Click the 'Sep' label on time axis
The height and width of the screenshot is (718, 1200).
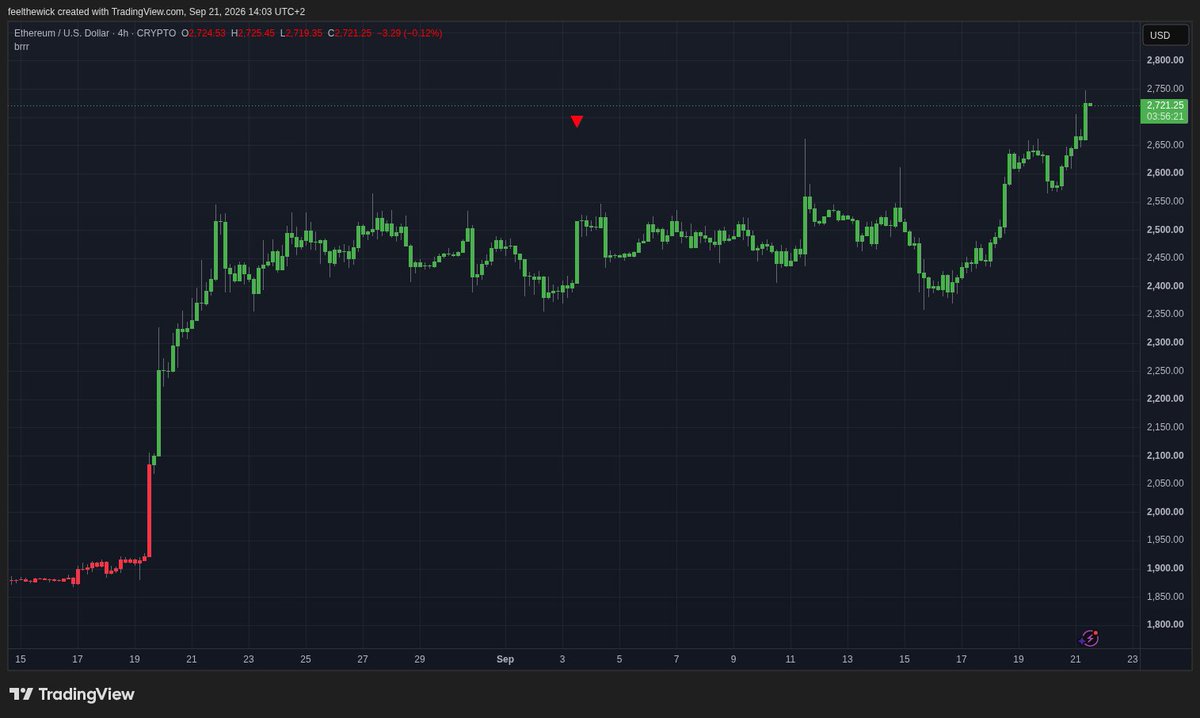point(505,659)
